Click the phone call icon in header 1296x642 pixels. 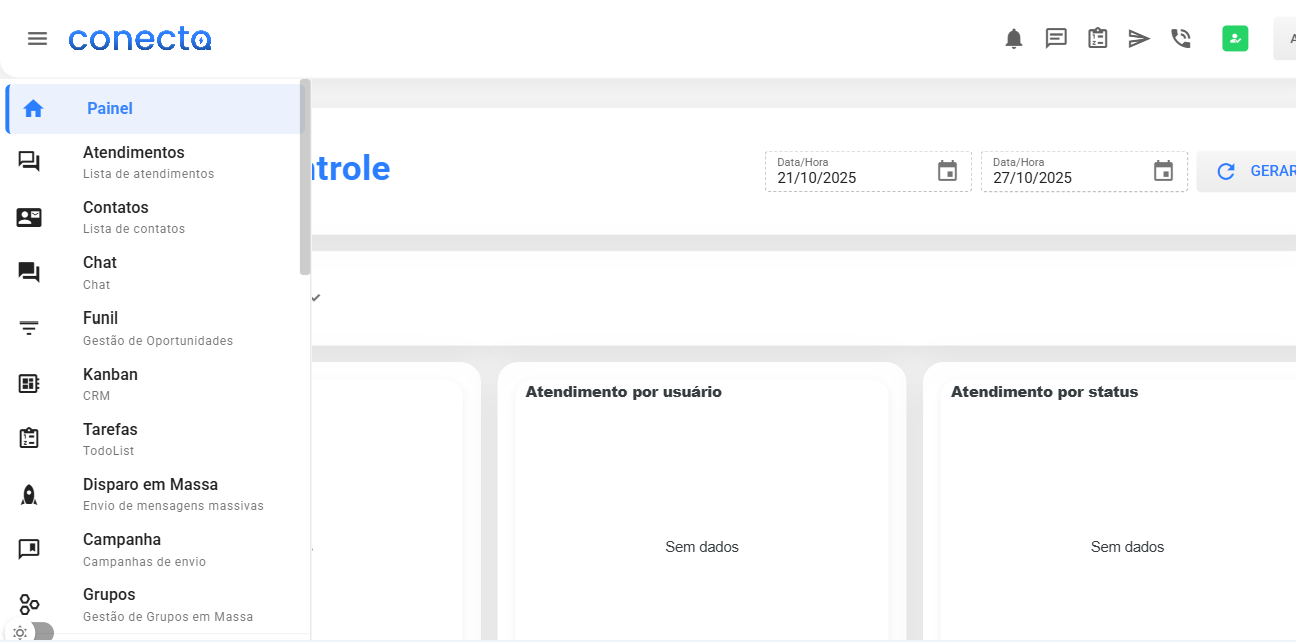[1181, 39]
